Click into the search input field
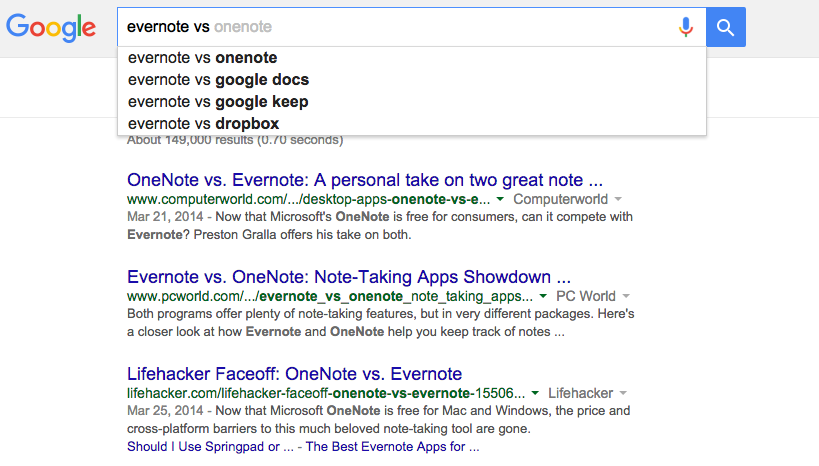The height and width of the screenshot is (466, 819). [x=397, y=27]
